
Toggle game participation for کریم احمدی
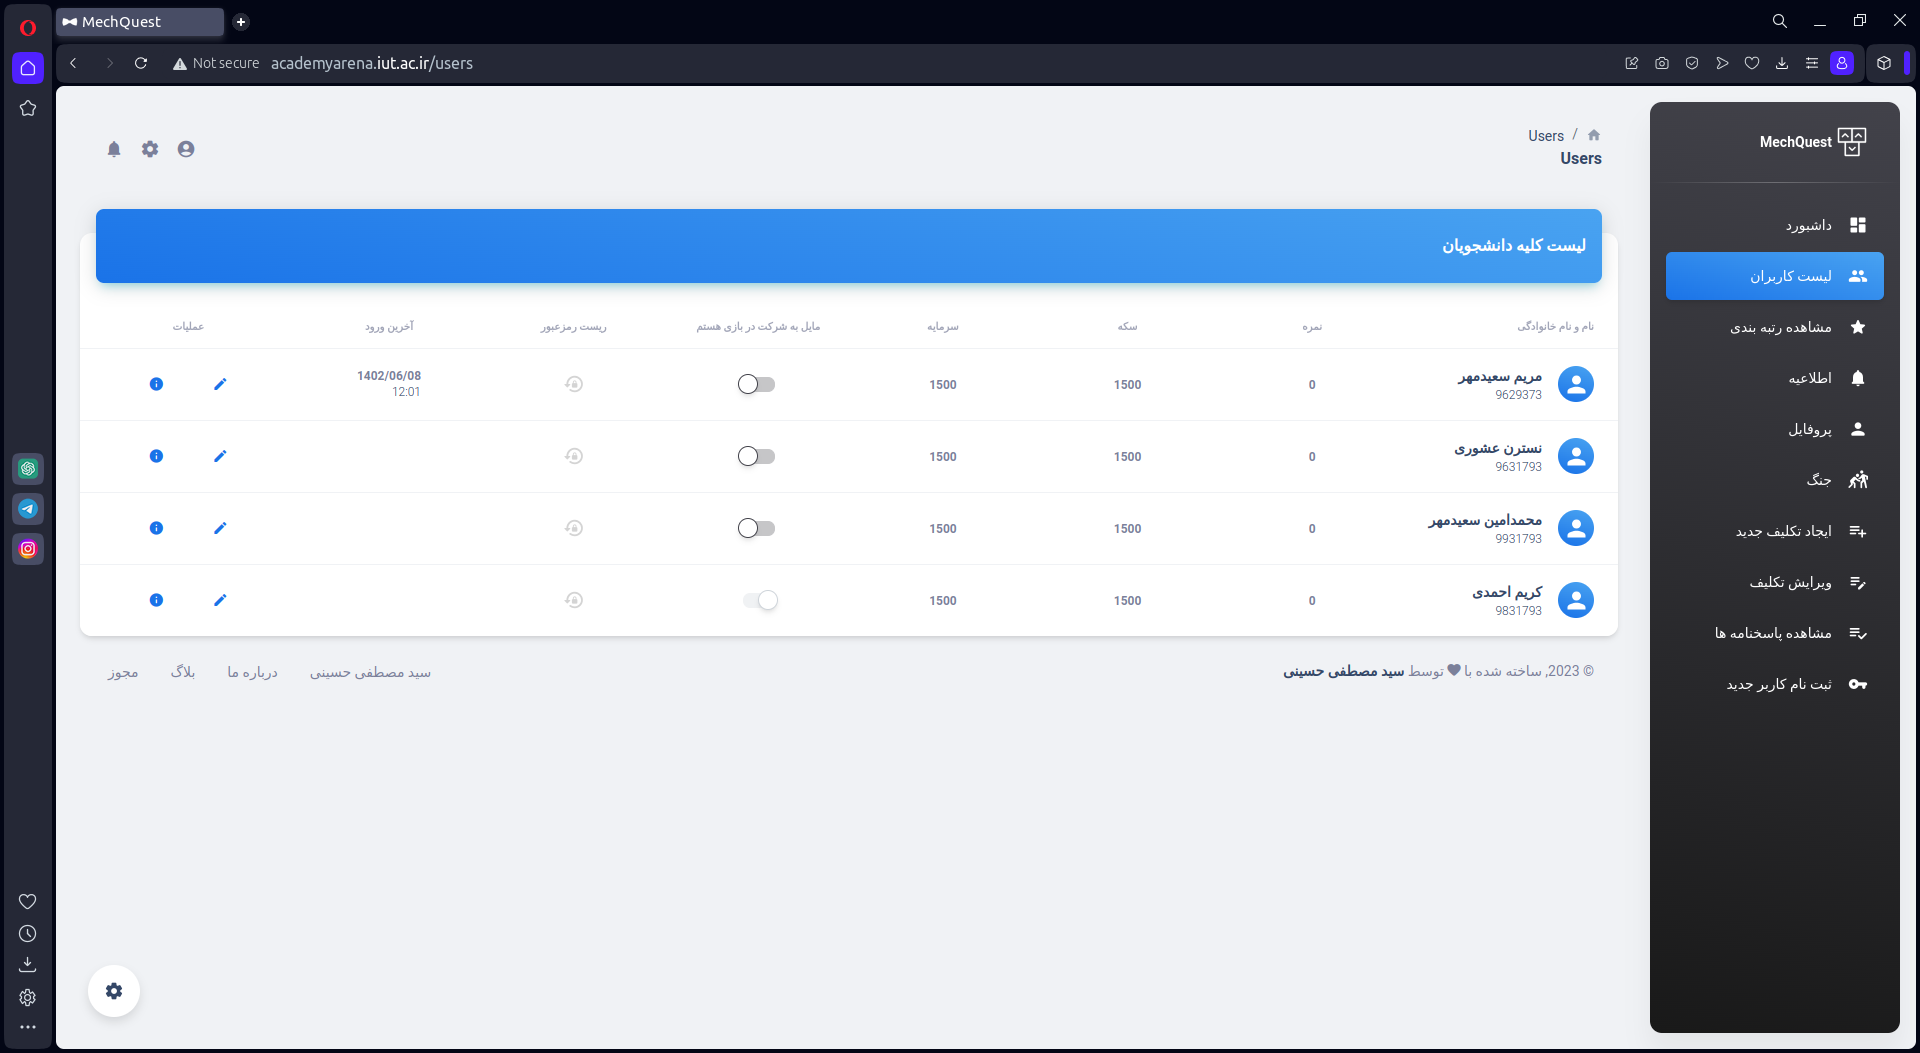(x=760, y=600)
